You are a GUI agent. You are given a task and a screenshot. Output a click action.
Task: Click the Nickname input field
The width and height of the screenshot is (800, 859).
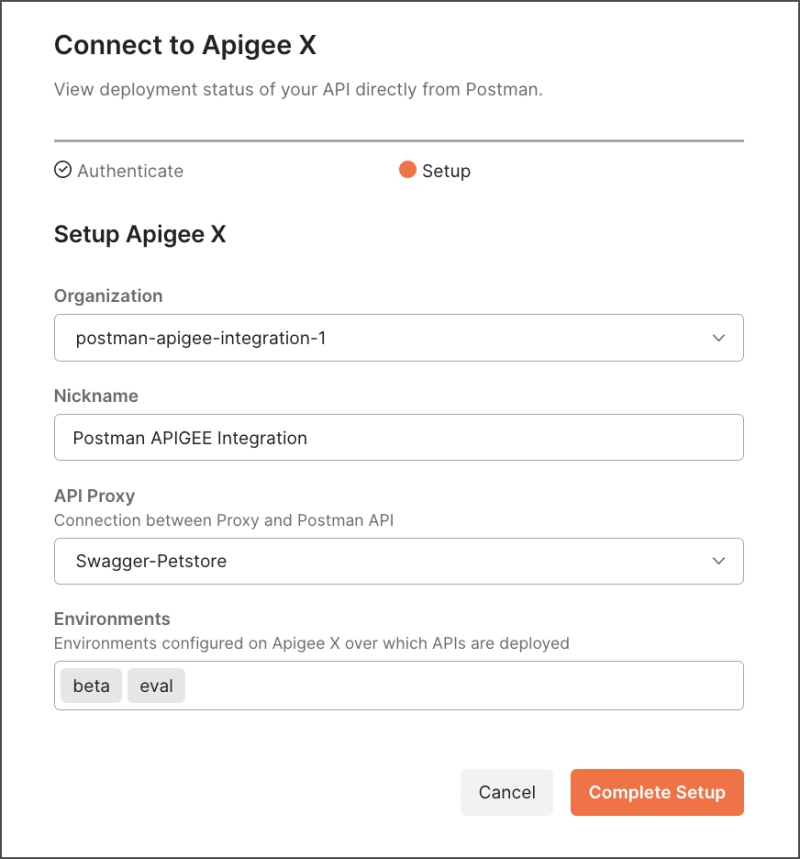[x=399, y=437]
